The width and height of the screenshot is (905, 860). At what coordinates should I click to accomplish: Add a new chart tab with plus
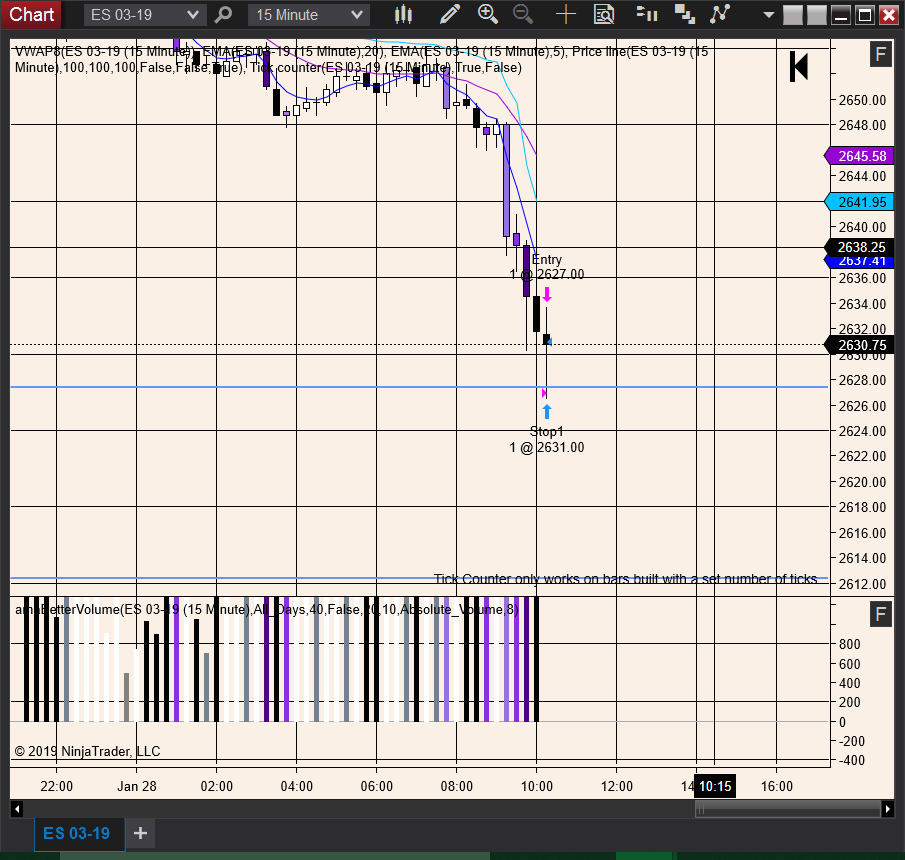click(x=140, y=833)
